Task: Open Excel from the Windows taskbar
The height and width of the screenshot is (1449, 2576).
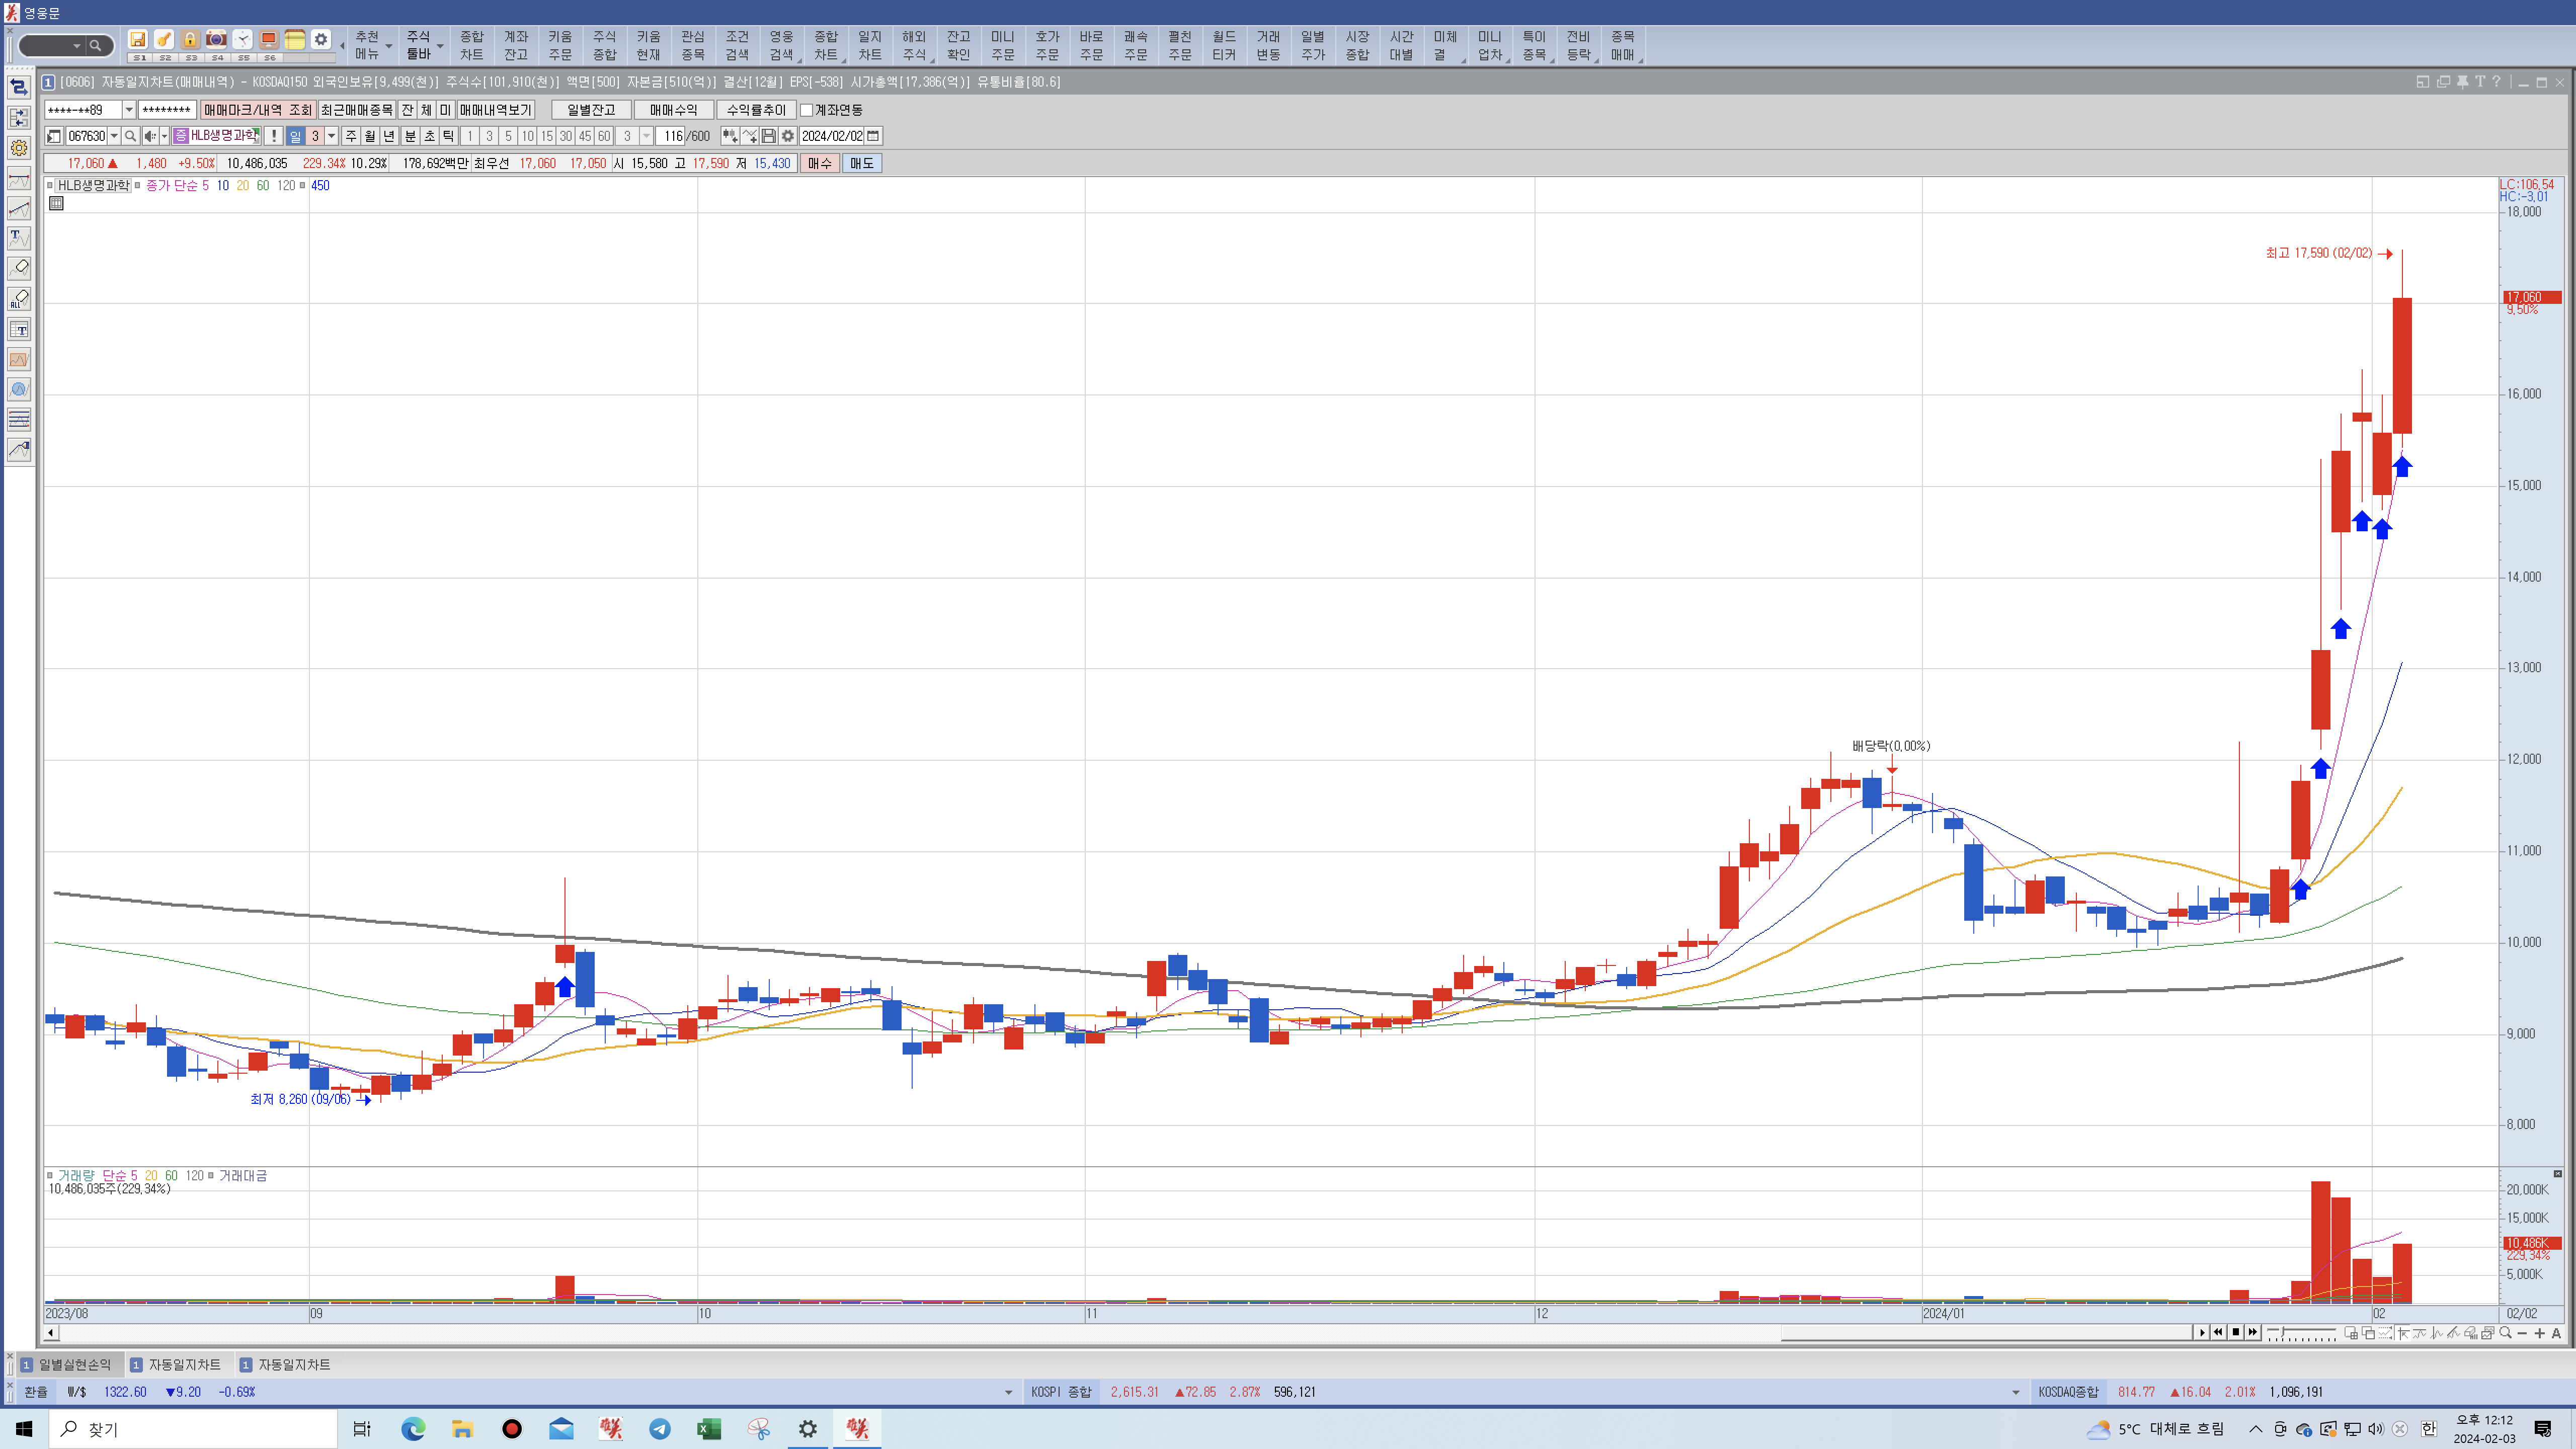Action: 709,1429
